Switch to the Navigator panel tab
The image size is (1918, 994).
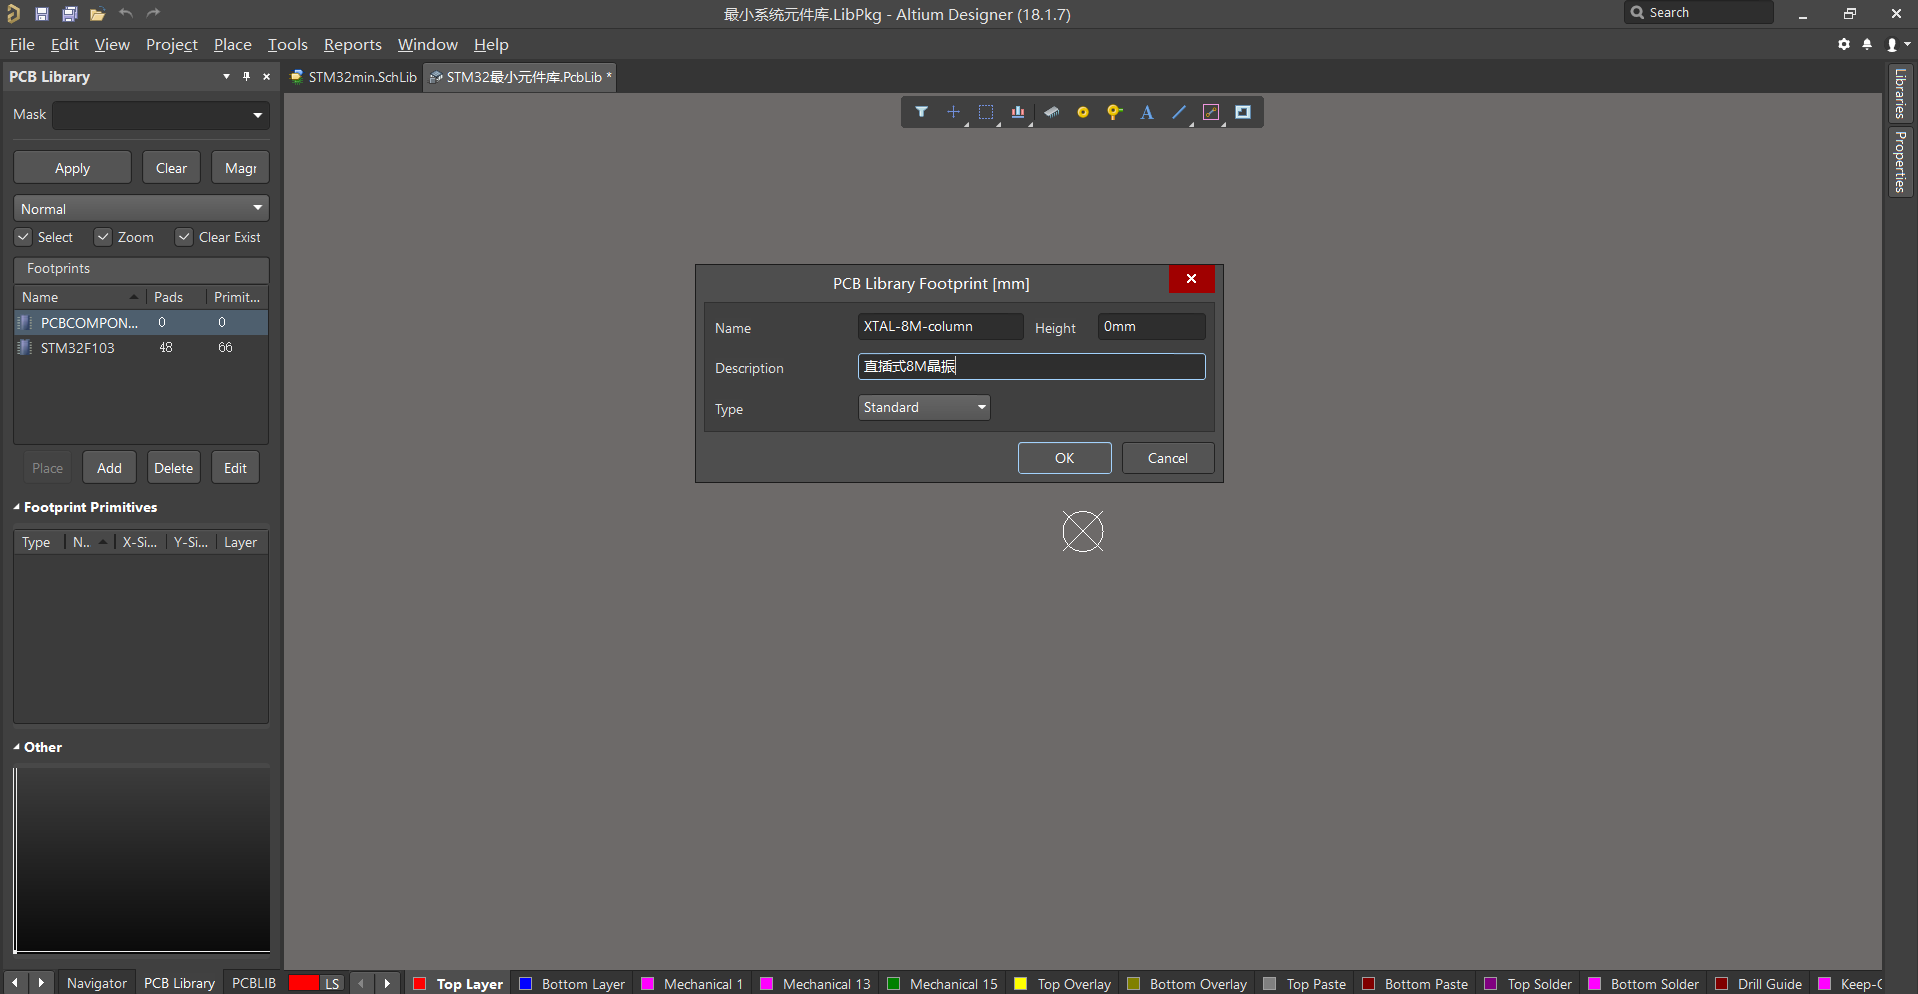pos(97,983)
